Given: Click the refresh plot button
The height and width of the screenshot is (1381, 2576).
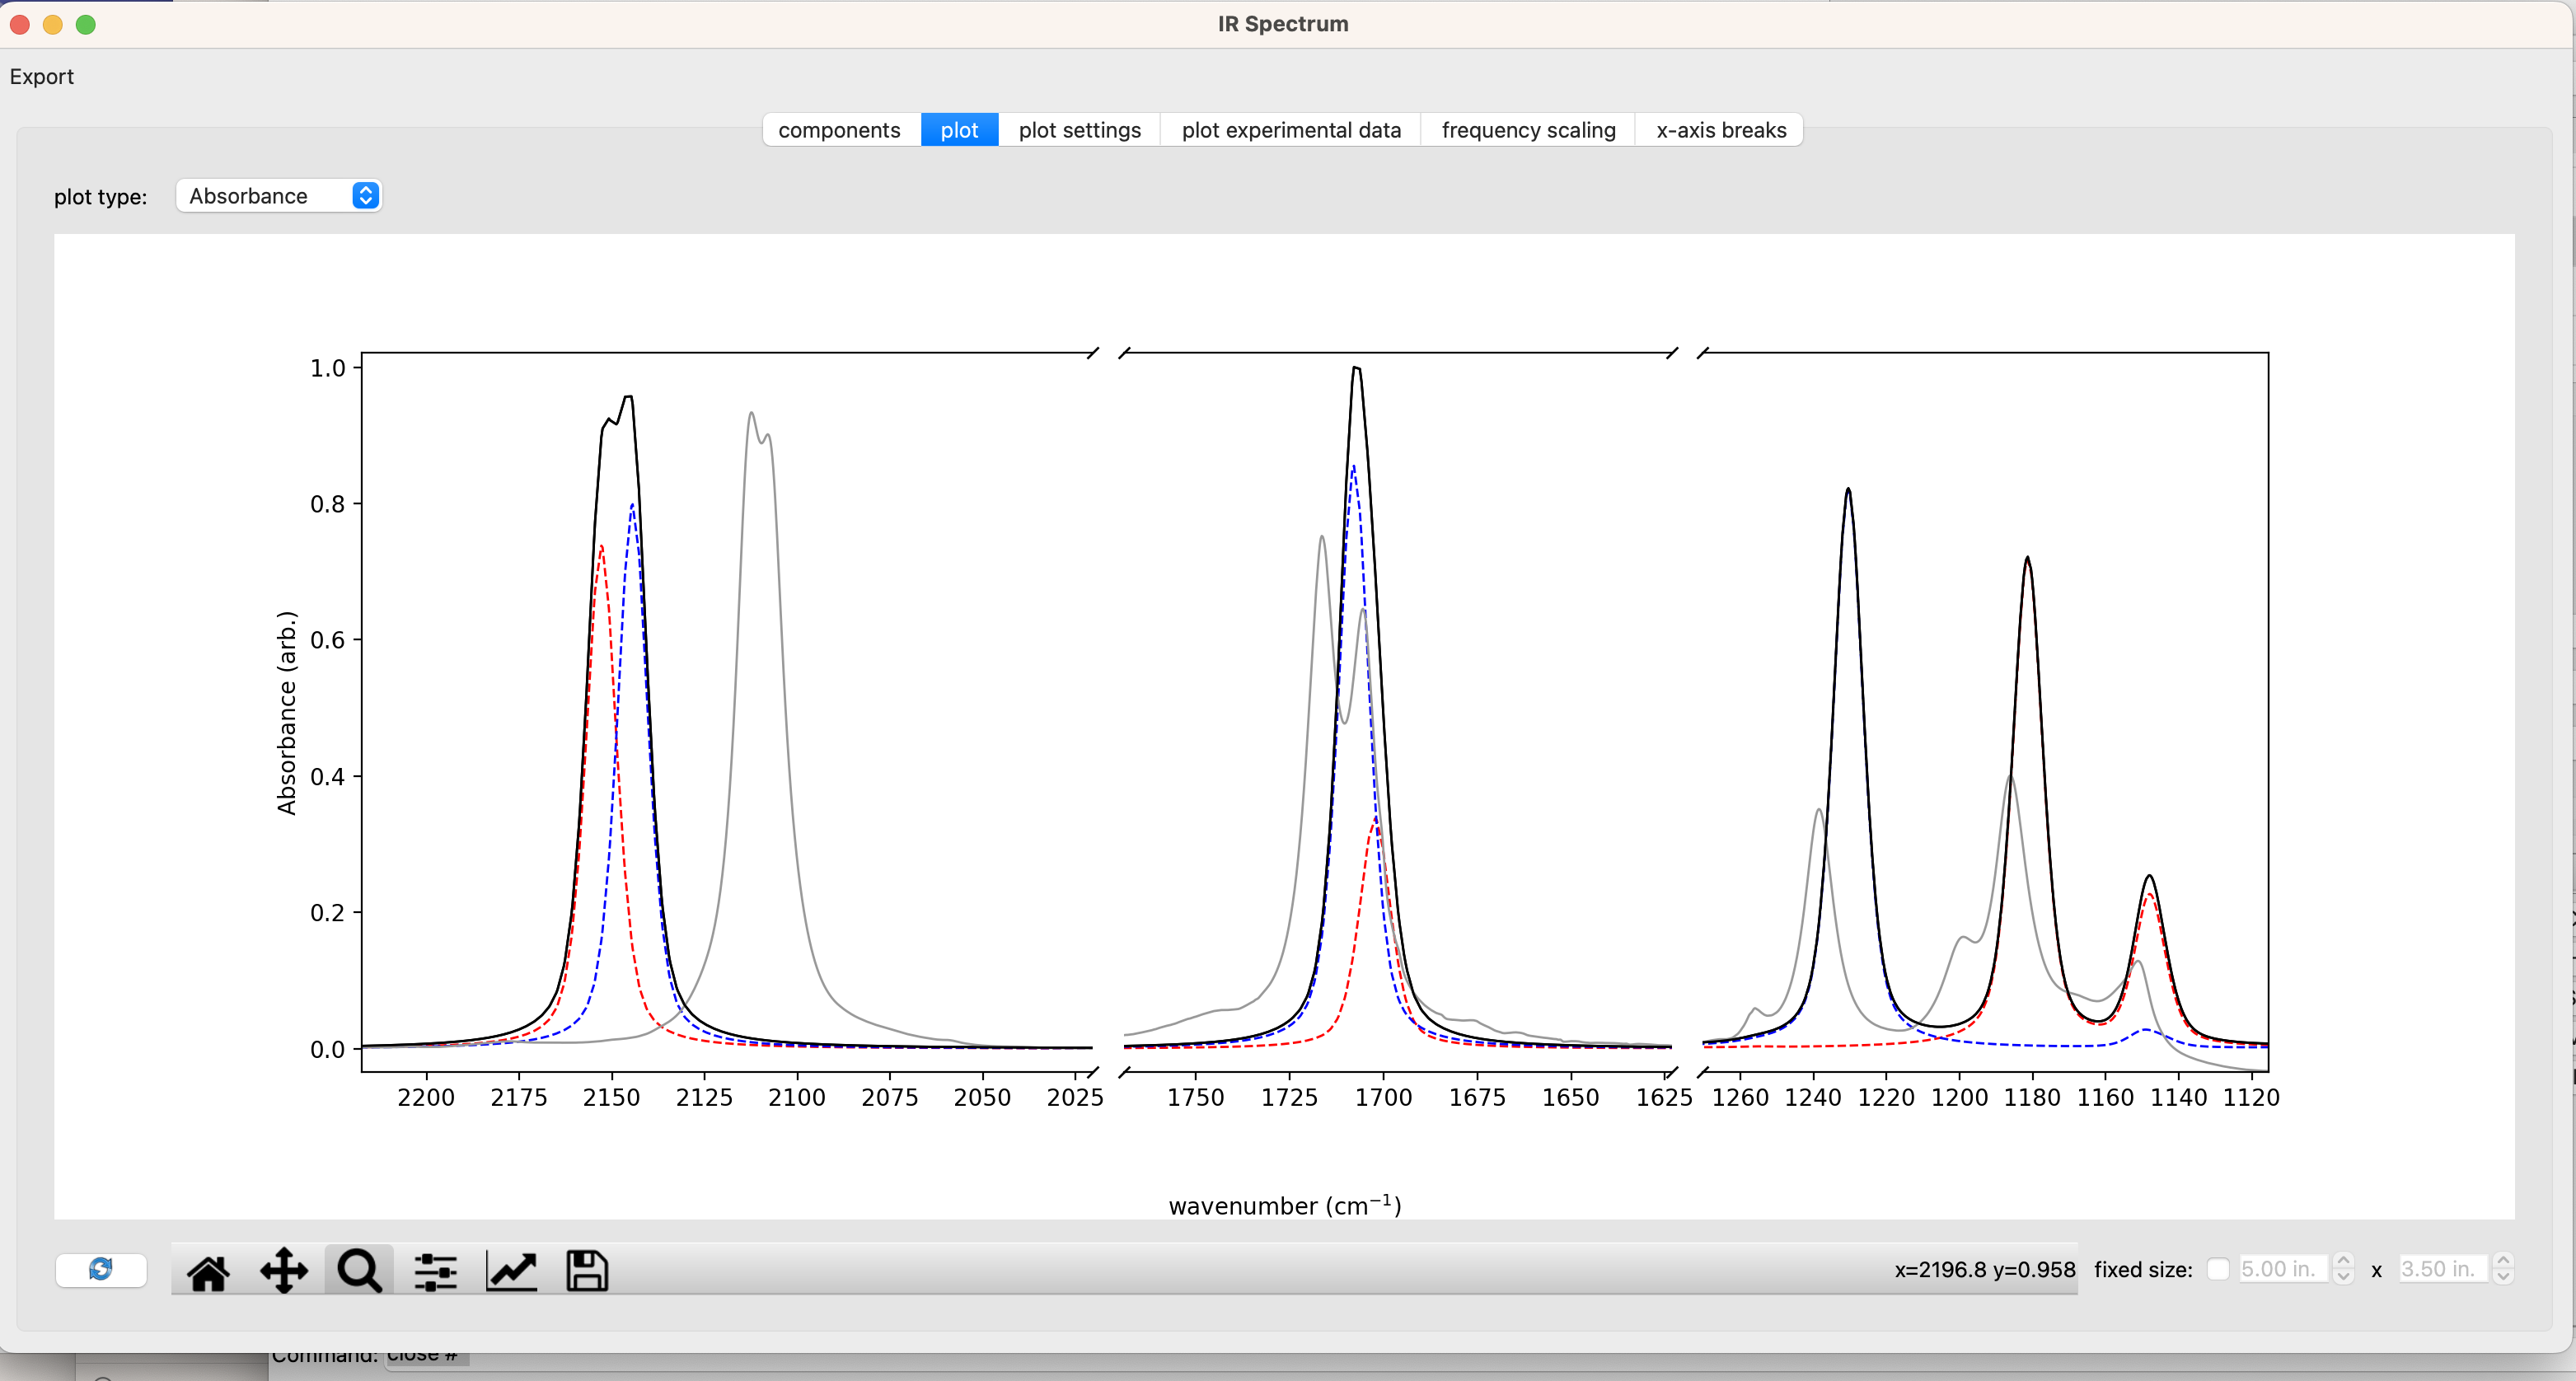Looking at the screenshot, I should click(x=101, y=1270).
